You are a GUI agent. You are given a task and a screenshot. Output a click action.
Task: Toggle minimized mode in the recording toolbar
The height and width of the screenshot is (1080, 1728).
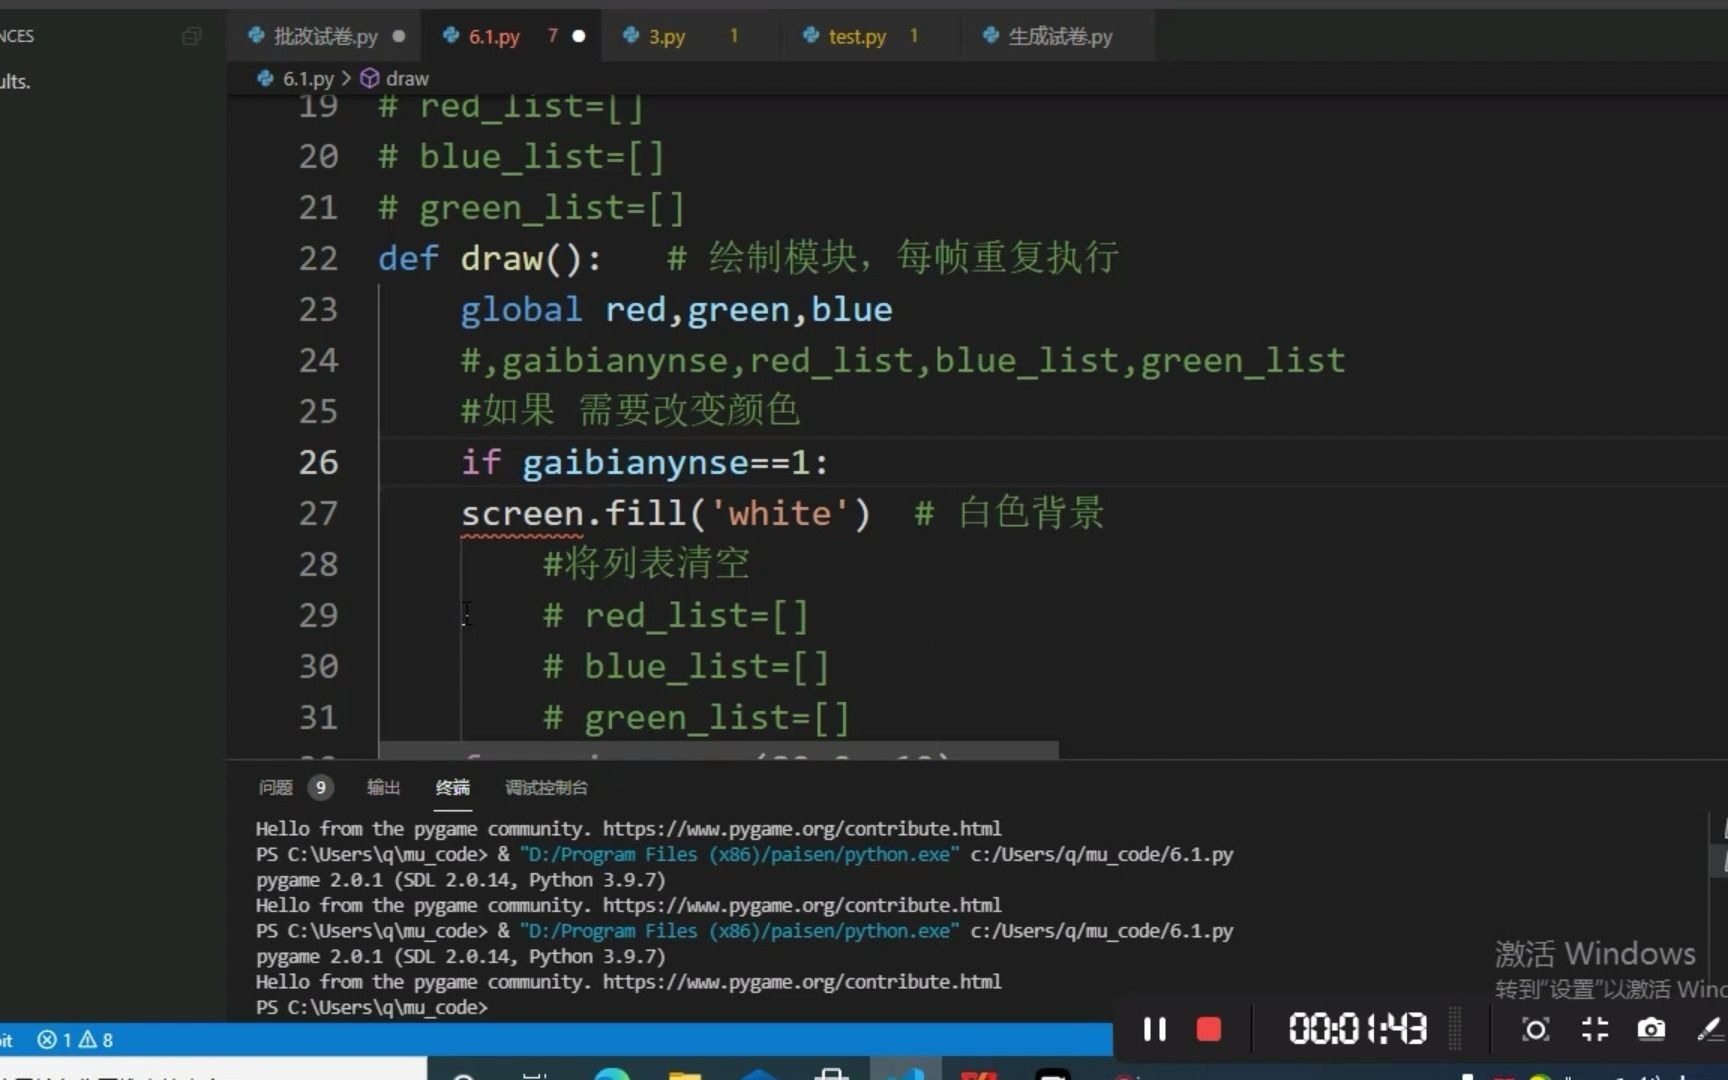pos(1594,1029)
